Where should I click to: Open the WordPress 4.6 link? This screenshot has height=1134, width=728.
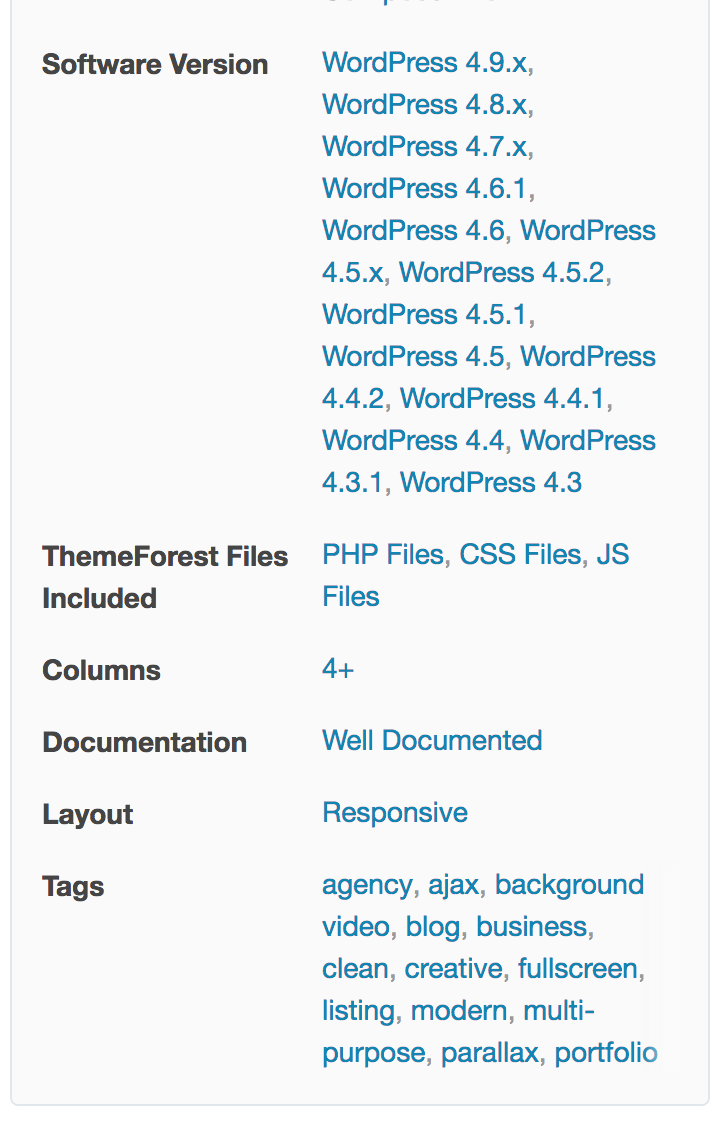(414, 231)
